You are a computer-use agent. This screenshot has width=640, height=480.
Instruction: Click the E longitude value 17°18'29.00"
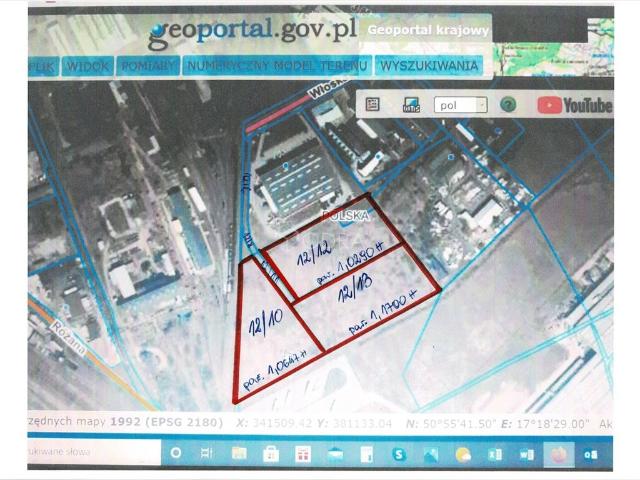click(x=553, y=424)
